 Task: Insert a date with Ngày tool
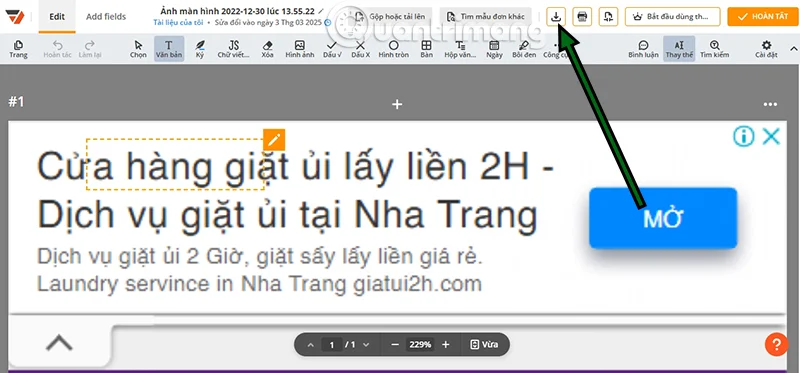[494, 49]
